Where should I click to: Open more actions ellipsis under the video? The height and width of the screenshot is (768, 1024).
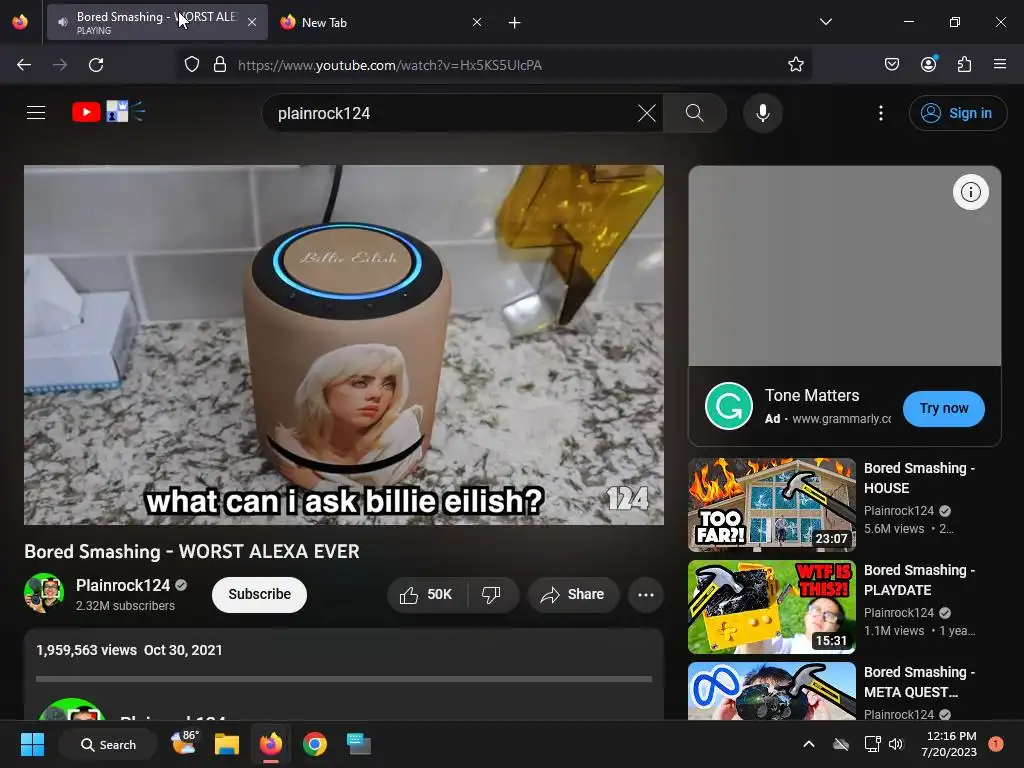645,594
